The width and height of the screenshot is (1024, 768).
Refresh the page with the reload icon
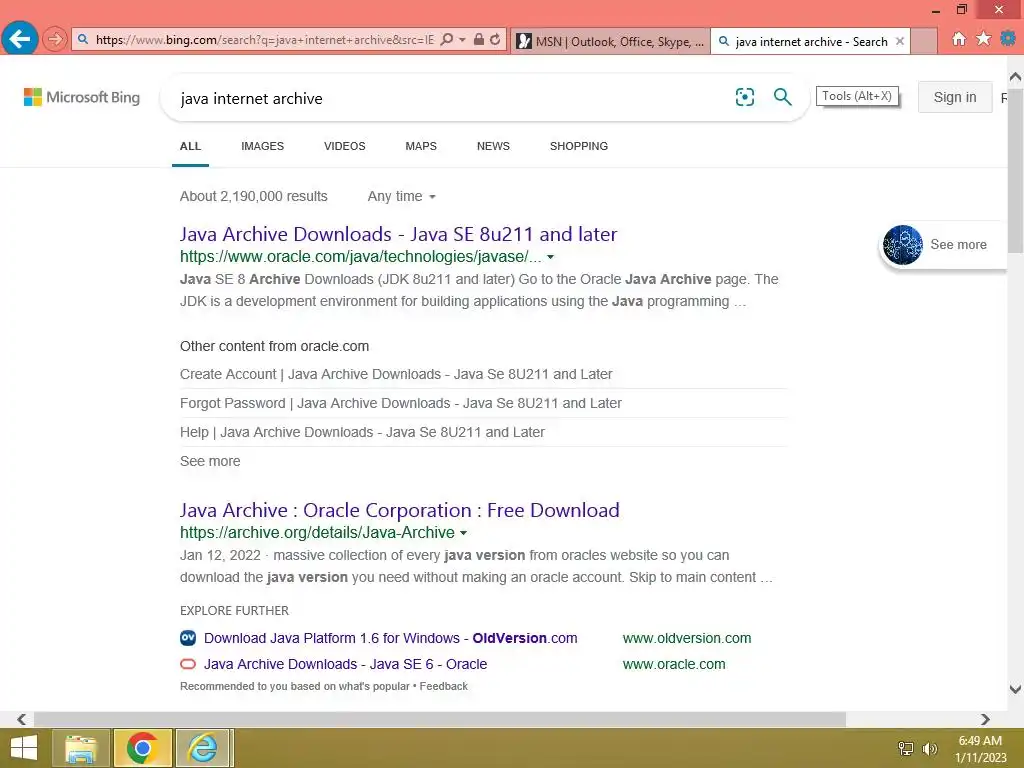click(495, 40)
